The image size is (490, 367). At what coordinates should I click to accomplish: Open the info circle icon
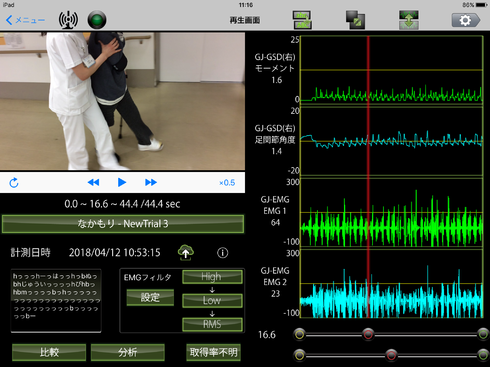tap(223, 253)
